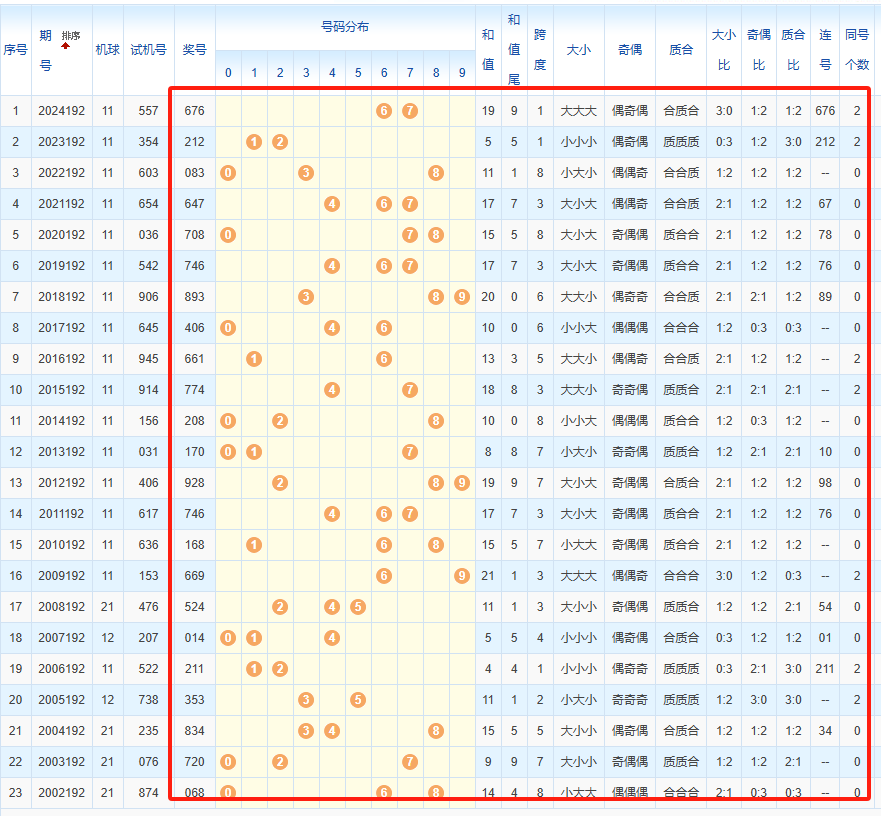Click the 和值 column header
Image resolution: width=881 pixels, height=816 pixels.
click(x=488, y=49)
